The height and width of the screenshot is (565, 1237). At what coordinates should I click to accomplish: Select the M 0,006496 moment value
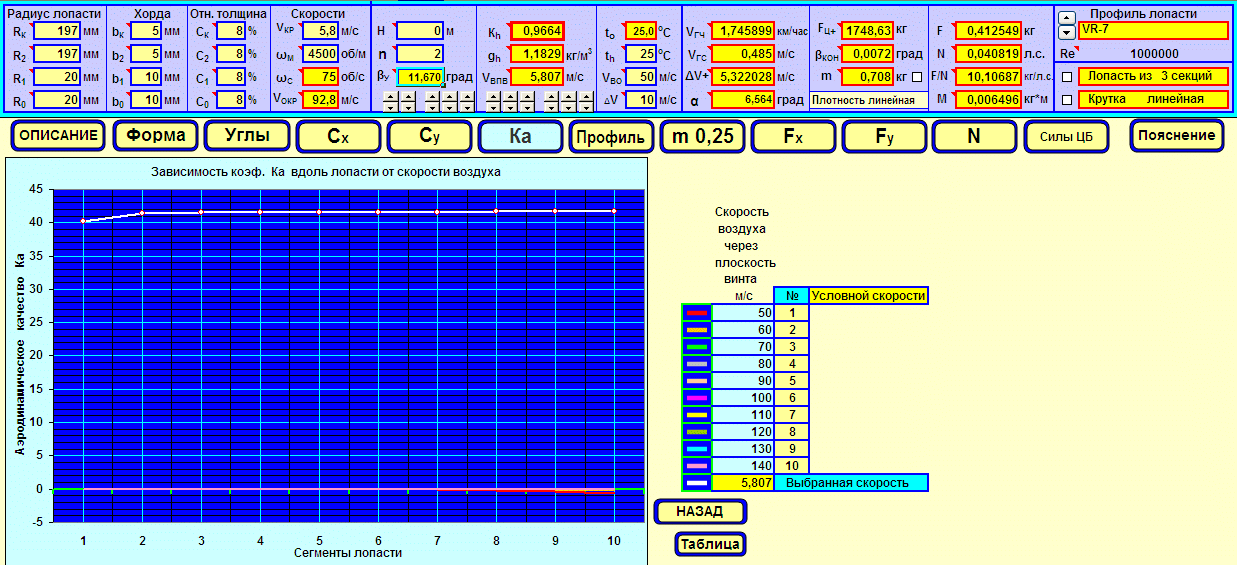click(988, 99)
